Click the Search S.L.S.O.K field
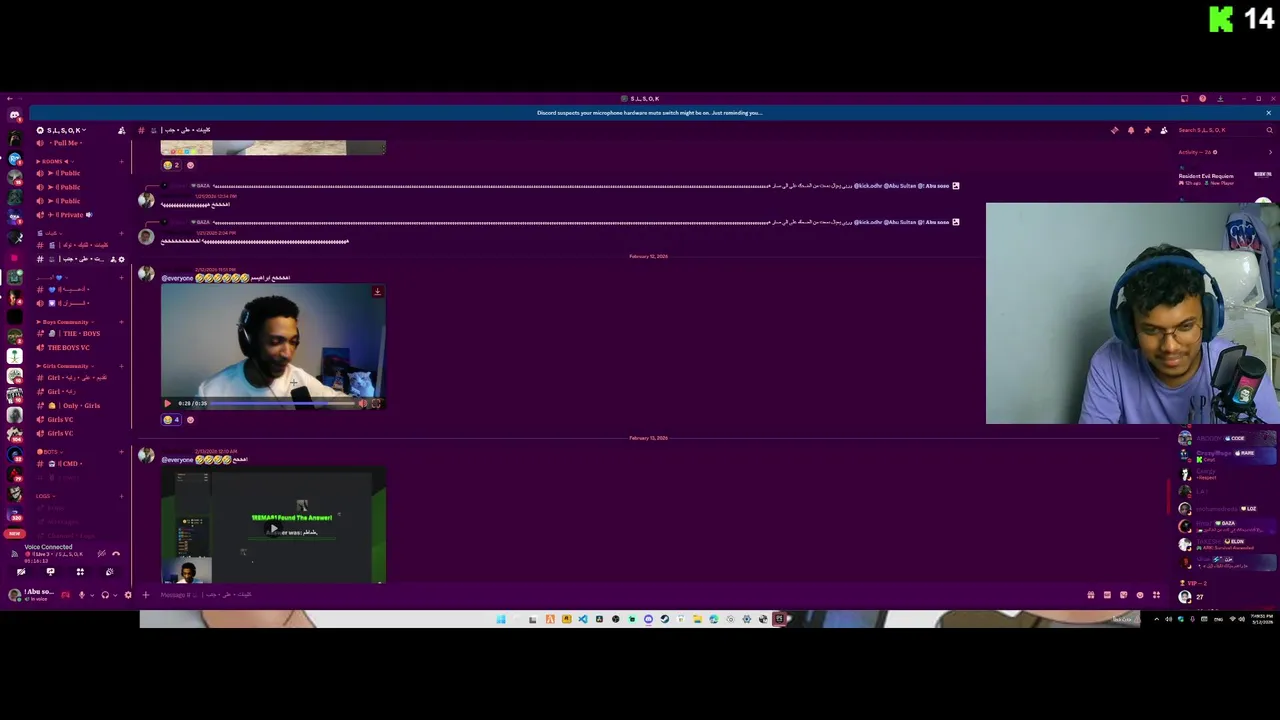Image resolution: width=1280 pixels, height=720 pixels. 1223,130
